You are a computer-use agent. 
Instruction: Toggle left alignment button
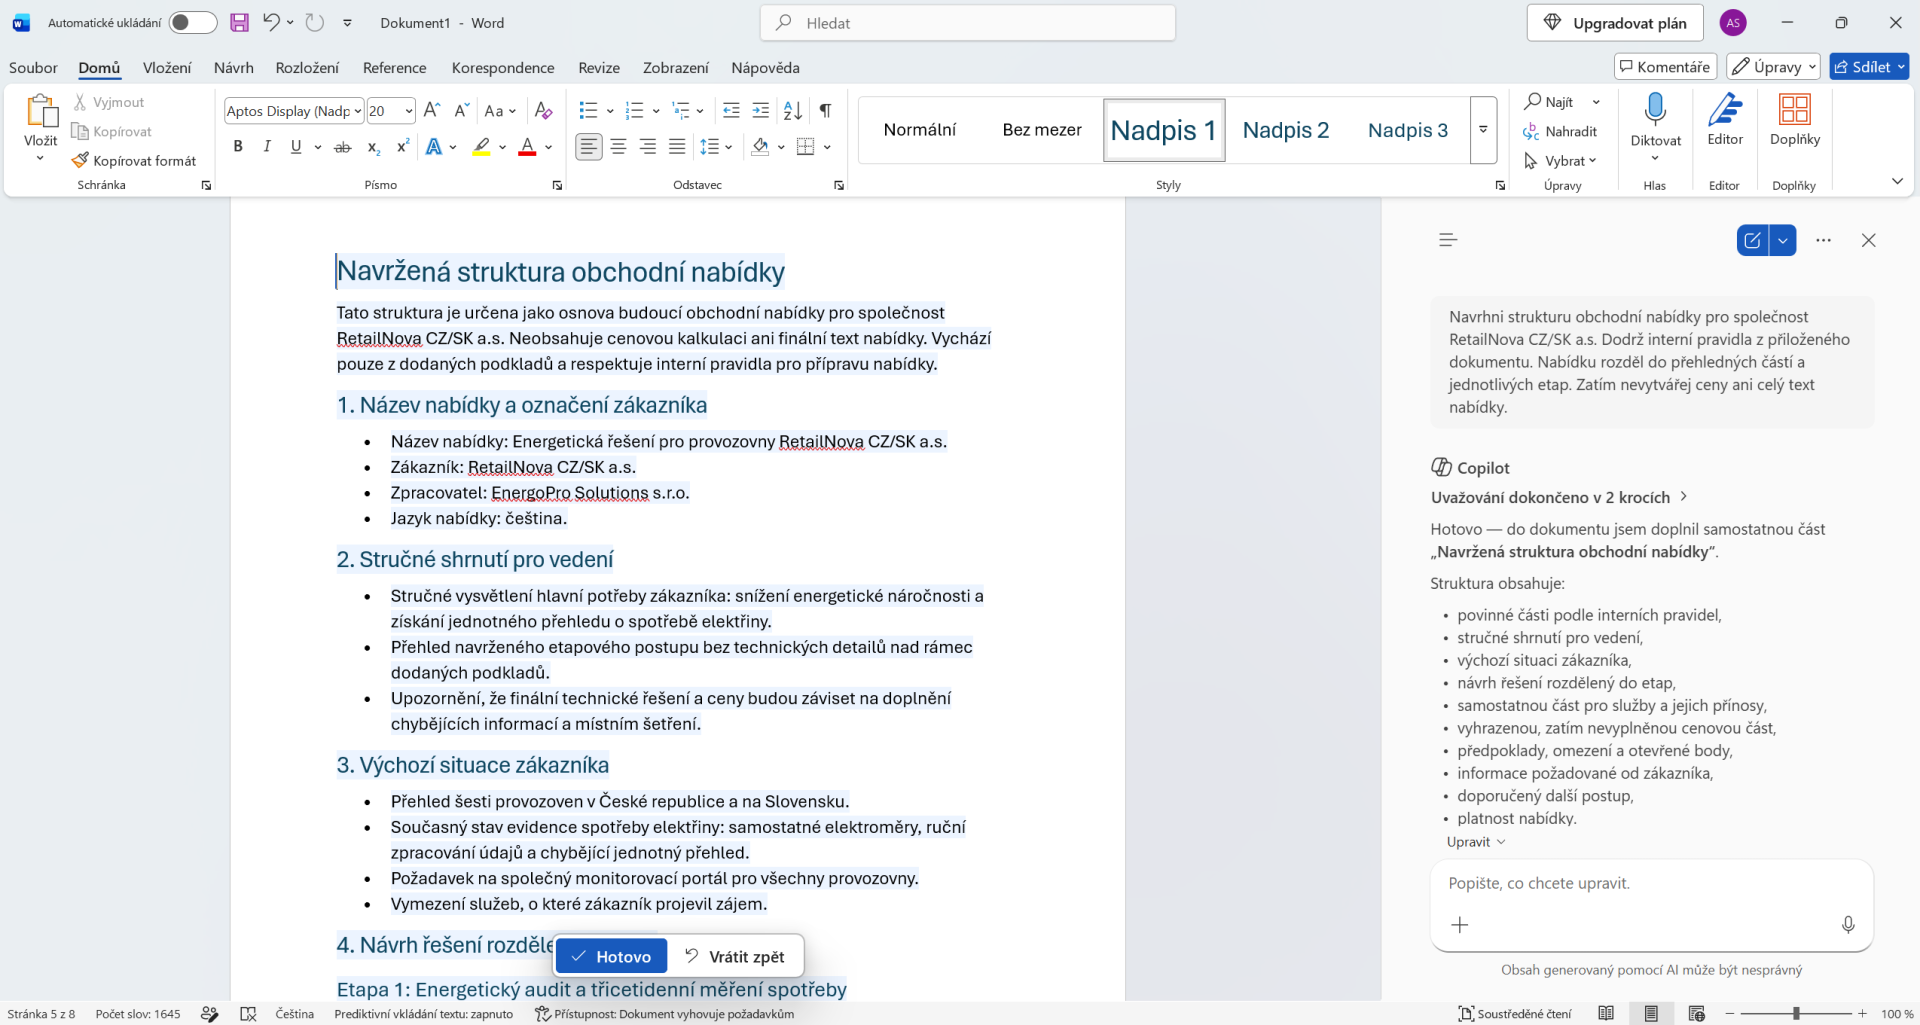(x=589, y=147)
